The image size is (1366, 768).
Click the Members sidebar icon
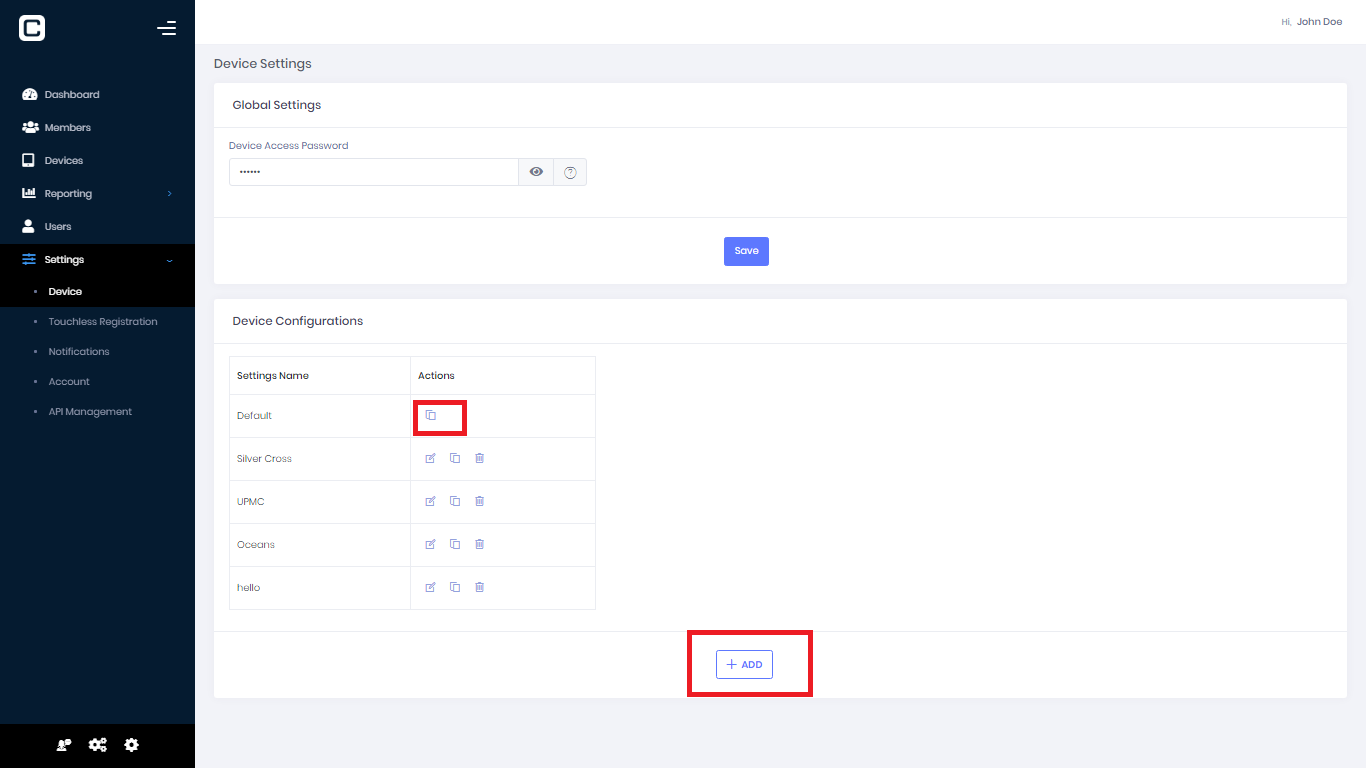30,127
